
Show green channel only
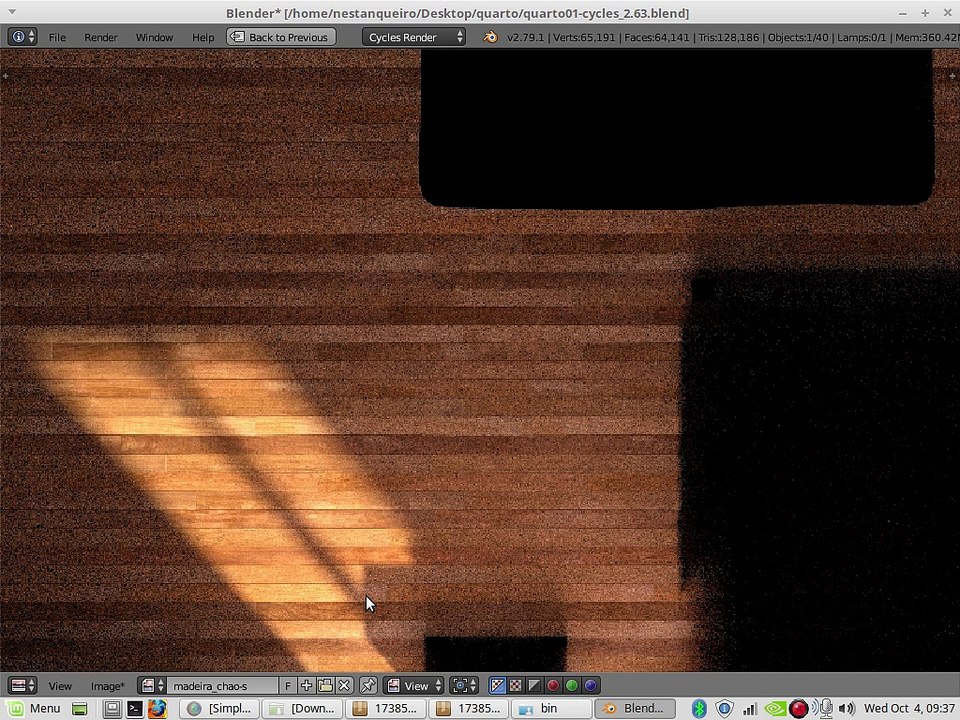click(x=571, y=686)
